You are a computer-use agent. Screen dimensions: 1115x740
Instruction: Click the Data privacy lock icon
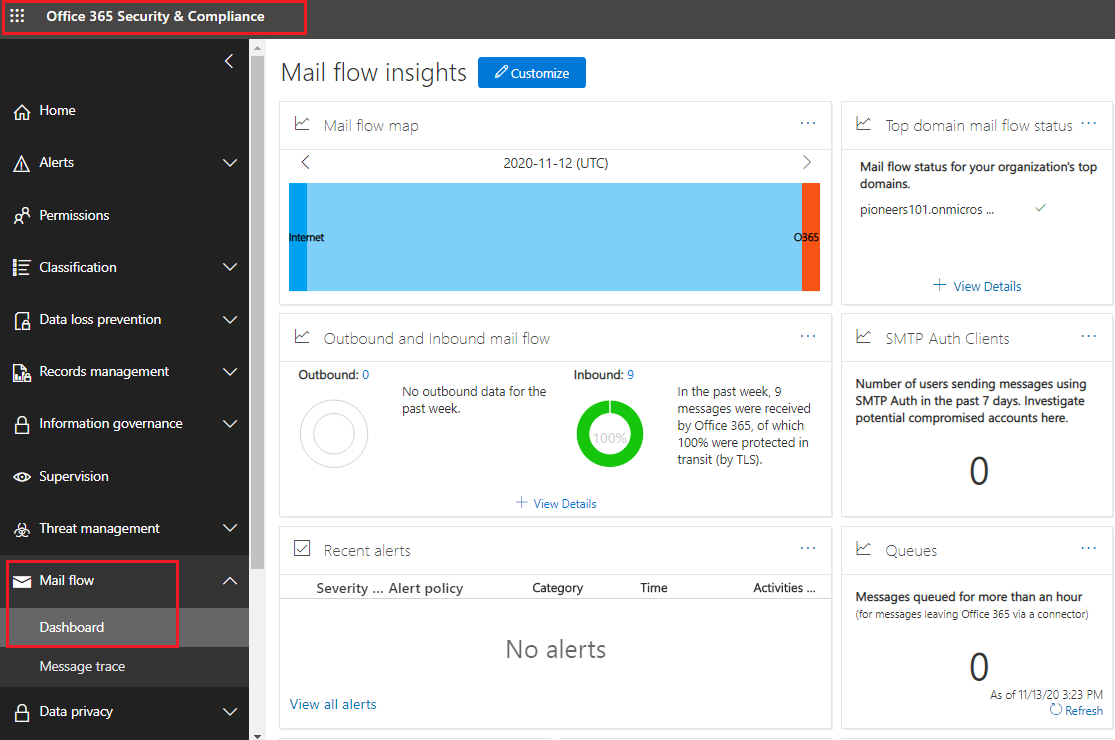[22, 712]
